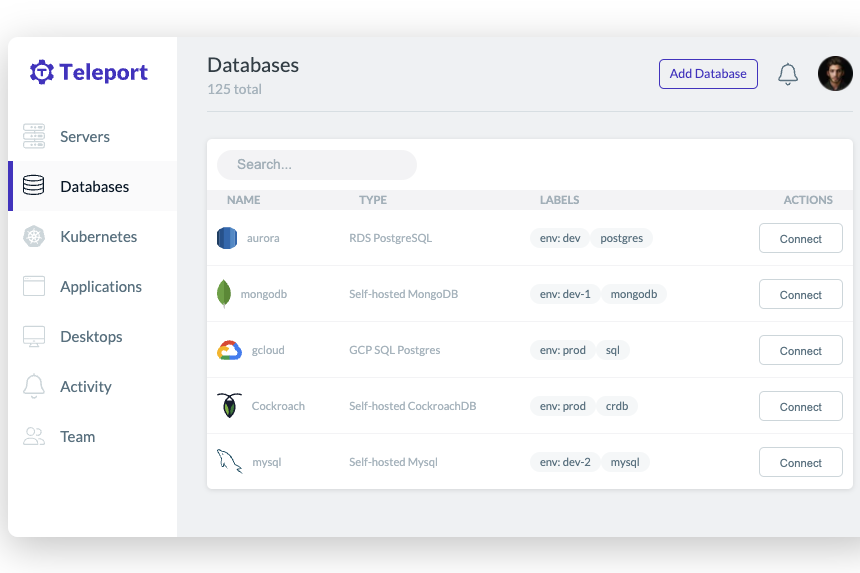
Task: View the Activity section
Action: [x=93, y=387]
